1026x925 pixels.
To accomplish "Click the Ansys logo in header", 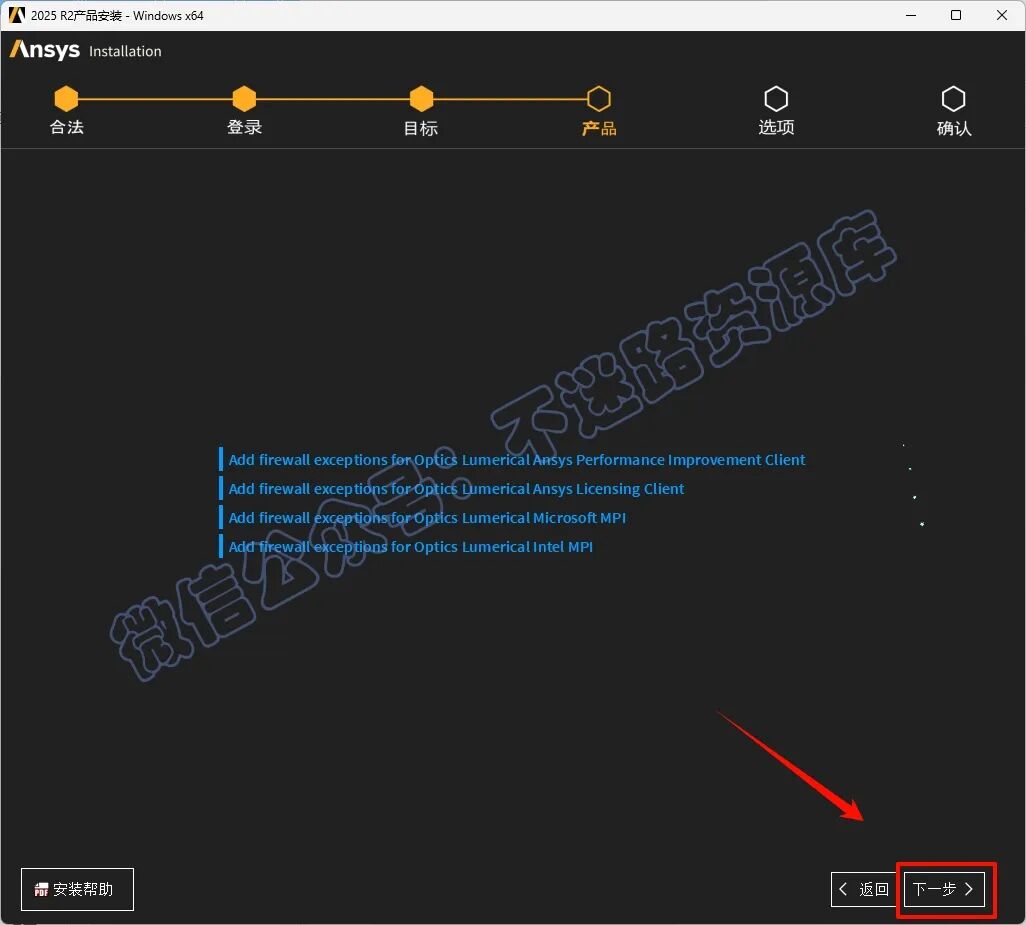I will pos(44,50).
